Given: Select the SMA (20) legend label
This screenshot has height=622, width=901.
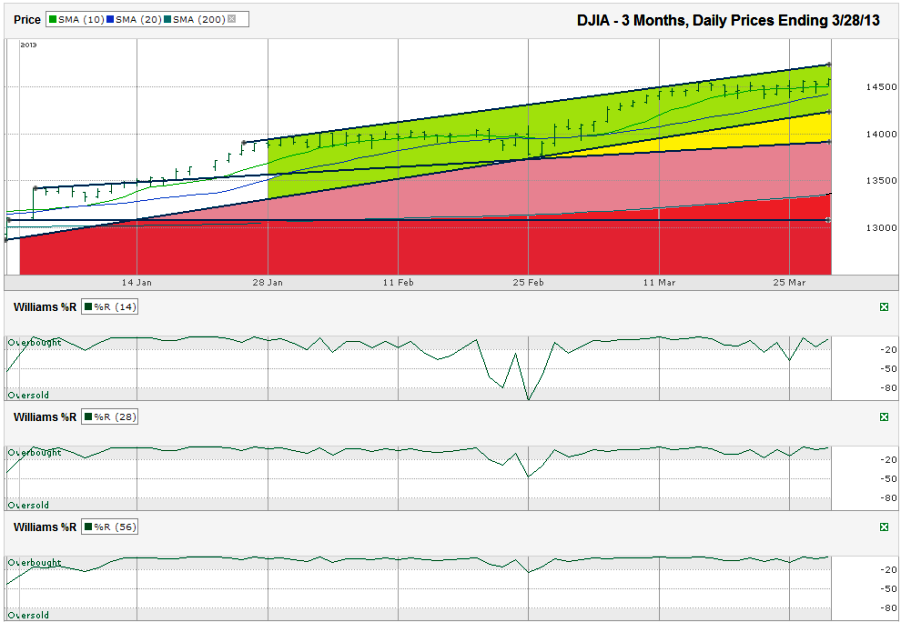Looking at the screenshot, I should tap(138, 20).
